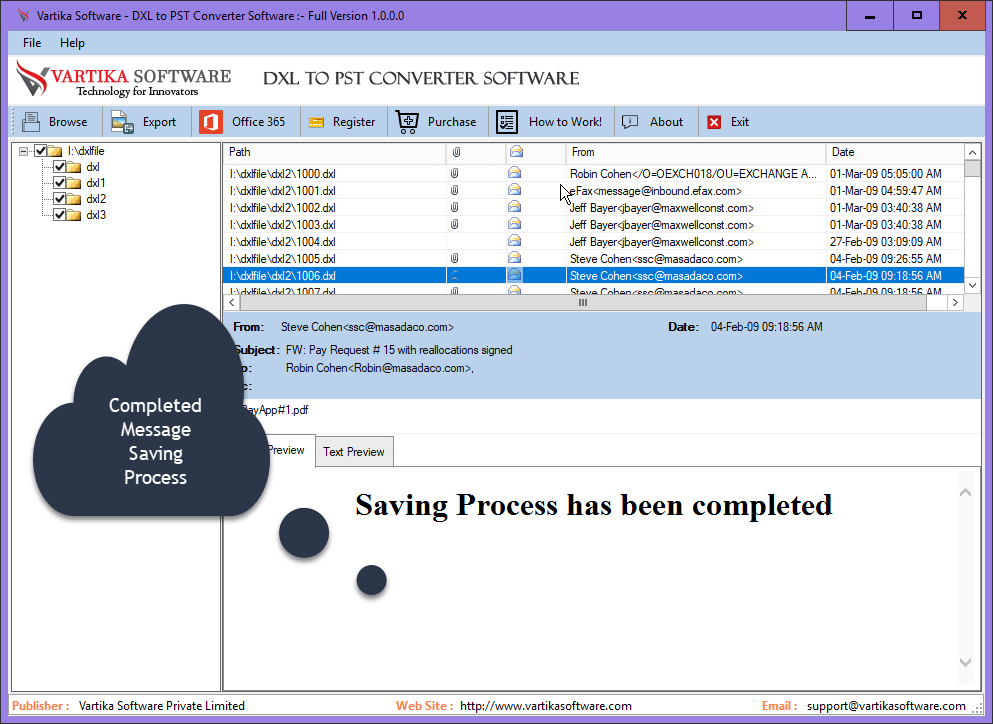Click envelope icon in the 1000.dxl row
Image resolution: width=993 pixels, height=724 pixels.
coord(515,172)
